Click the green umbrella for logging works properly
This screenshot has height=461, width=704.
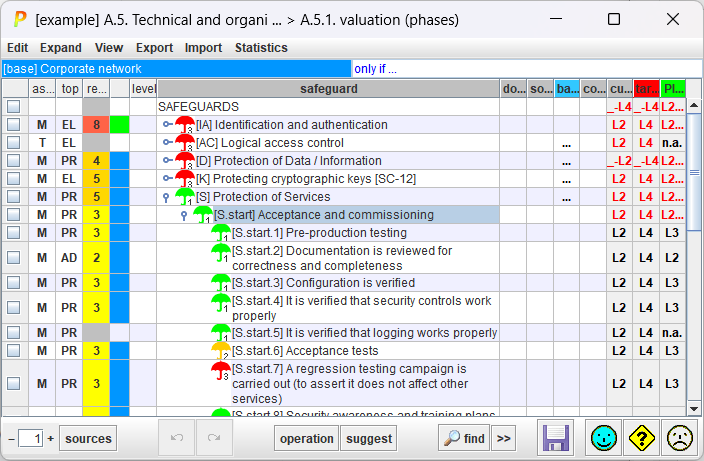click(220, 333)
